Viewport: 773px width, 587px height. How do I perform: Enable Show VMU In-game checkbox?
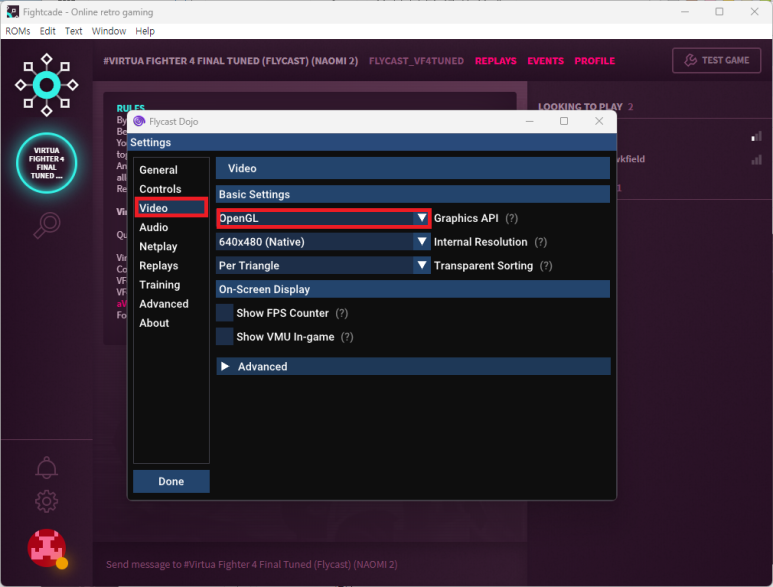[225, 337]
